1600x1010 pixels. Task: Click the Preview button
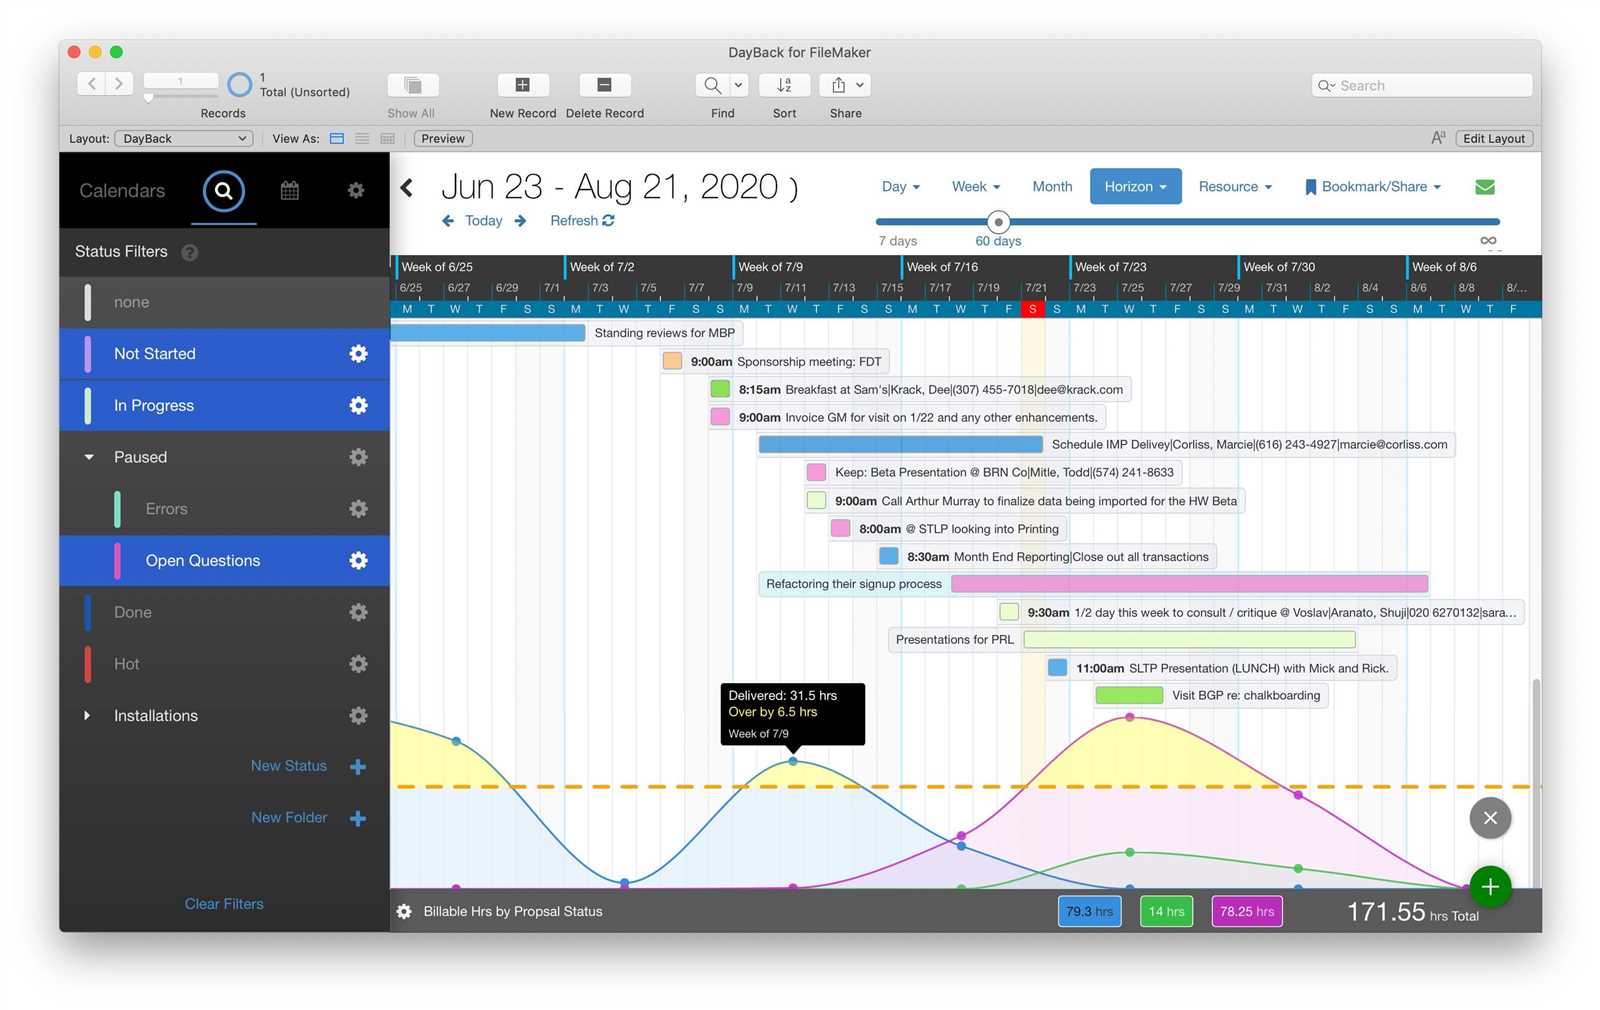pyautogui.click(x=442, y=138)
